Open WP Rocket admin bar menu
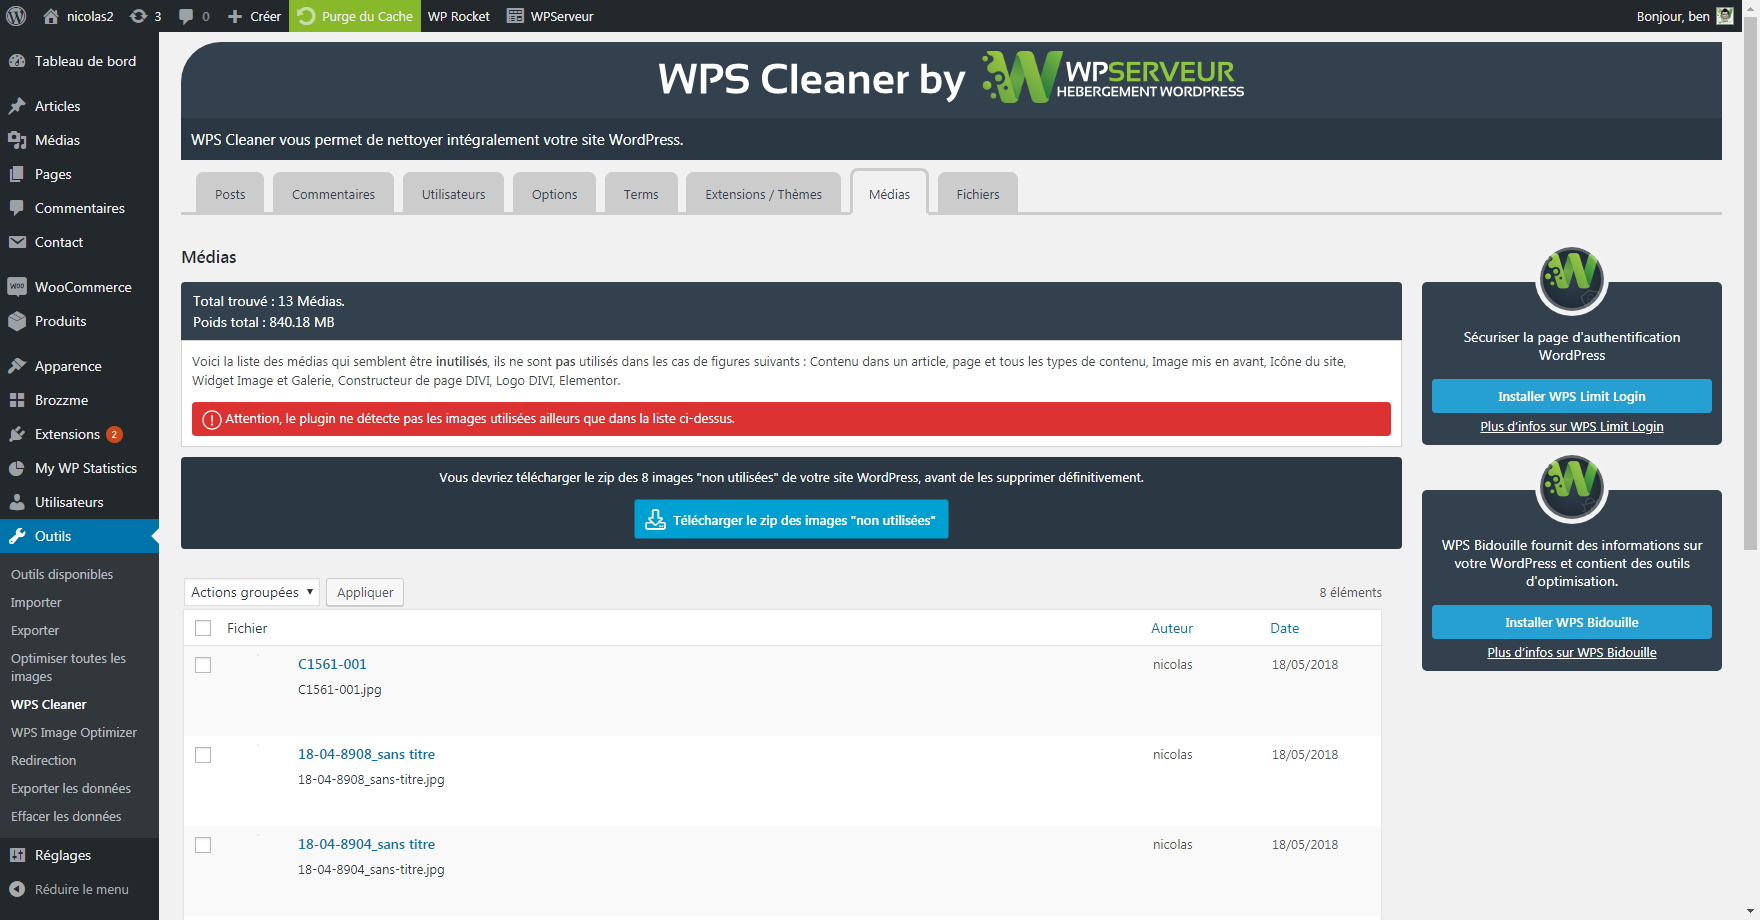 tap(459, 16)
